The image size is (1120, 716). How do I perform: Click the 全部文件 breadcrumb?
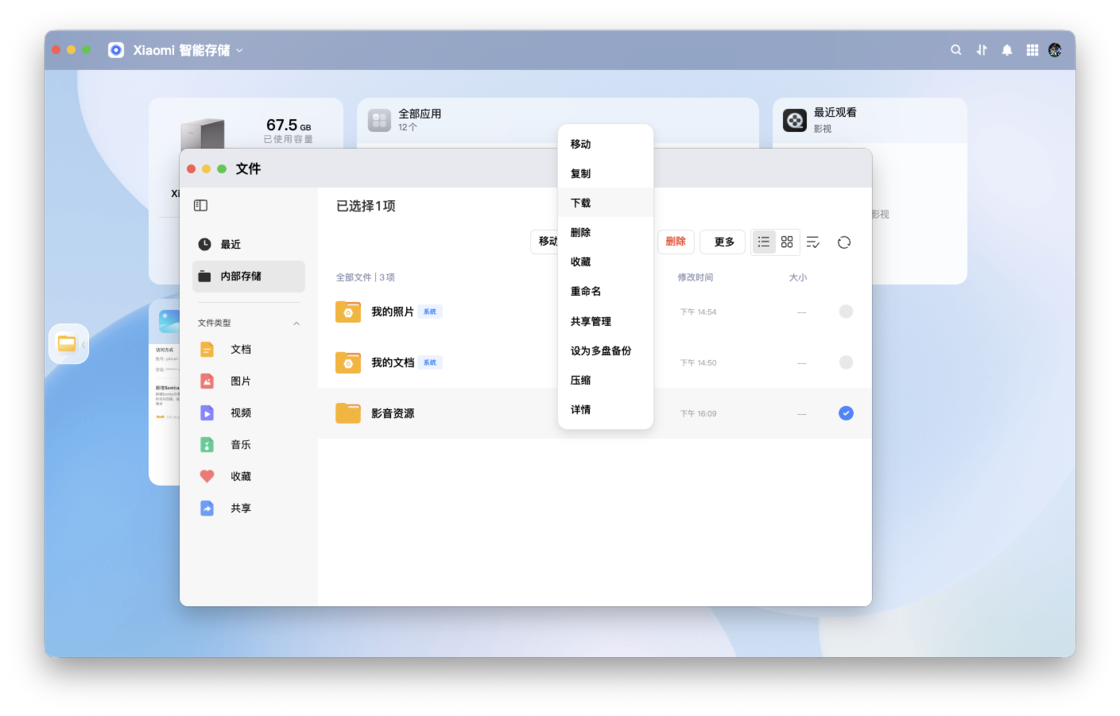(x=354, y=277)
